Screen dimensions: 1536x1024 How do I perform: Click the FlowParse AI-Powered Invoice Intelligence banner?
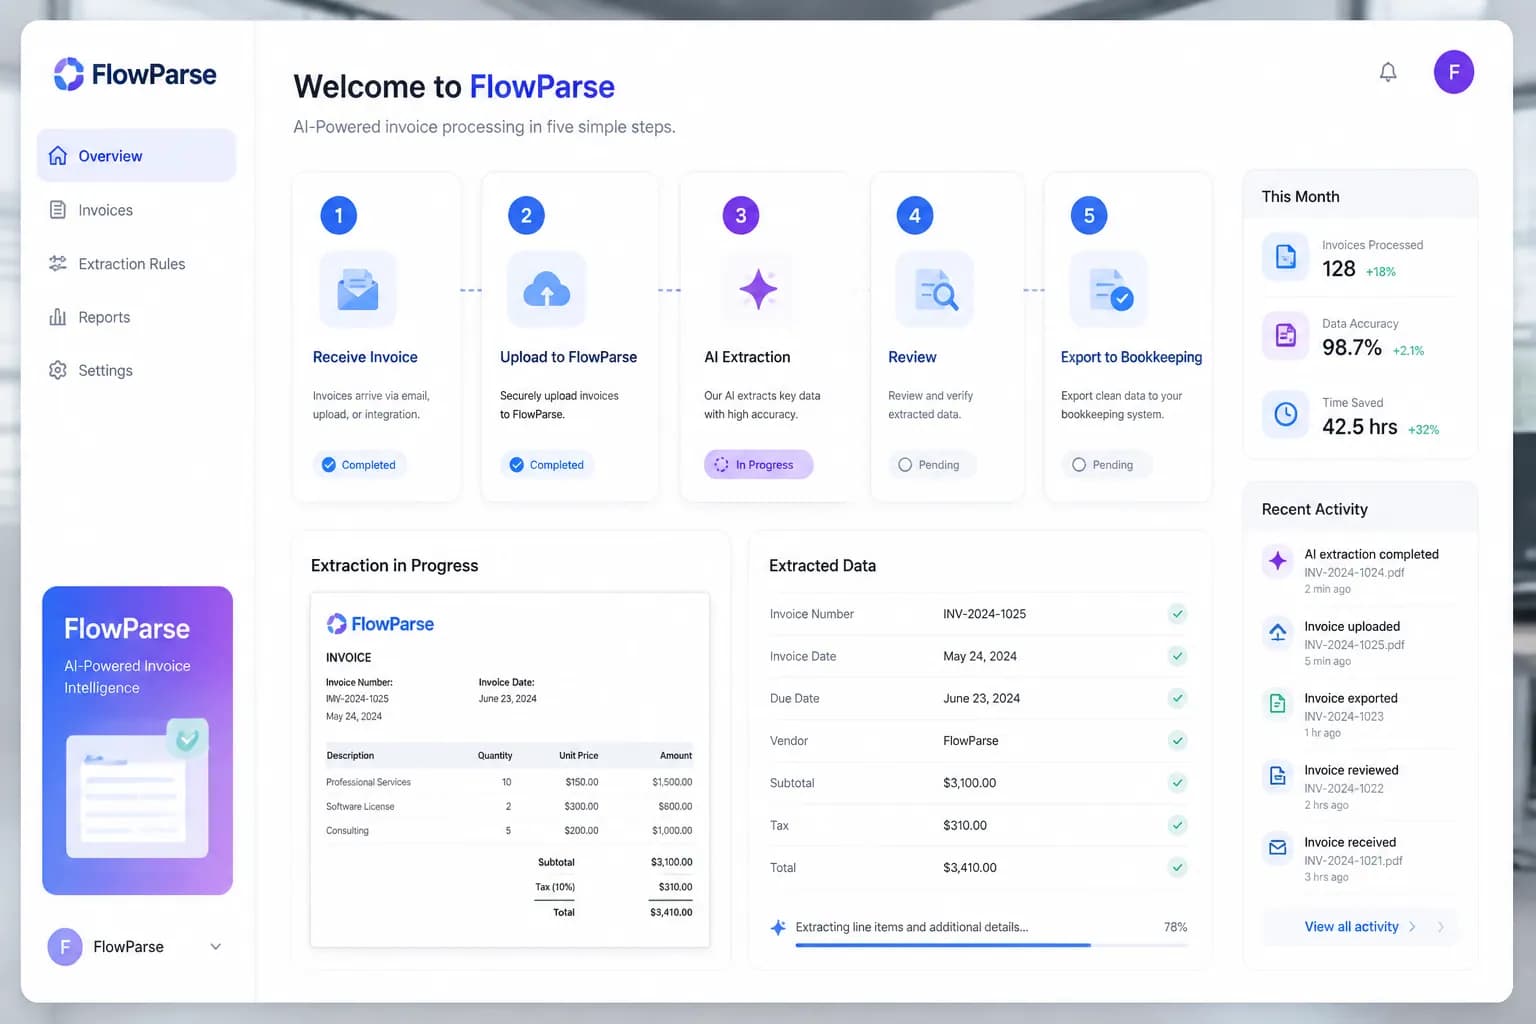pyautogui.click(x=137, y=740)
